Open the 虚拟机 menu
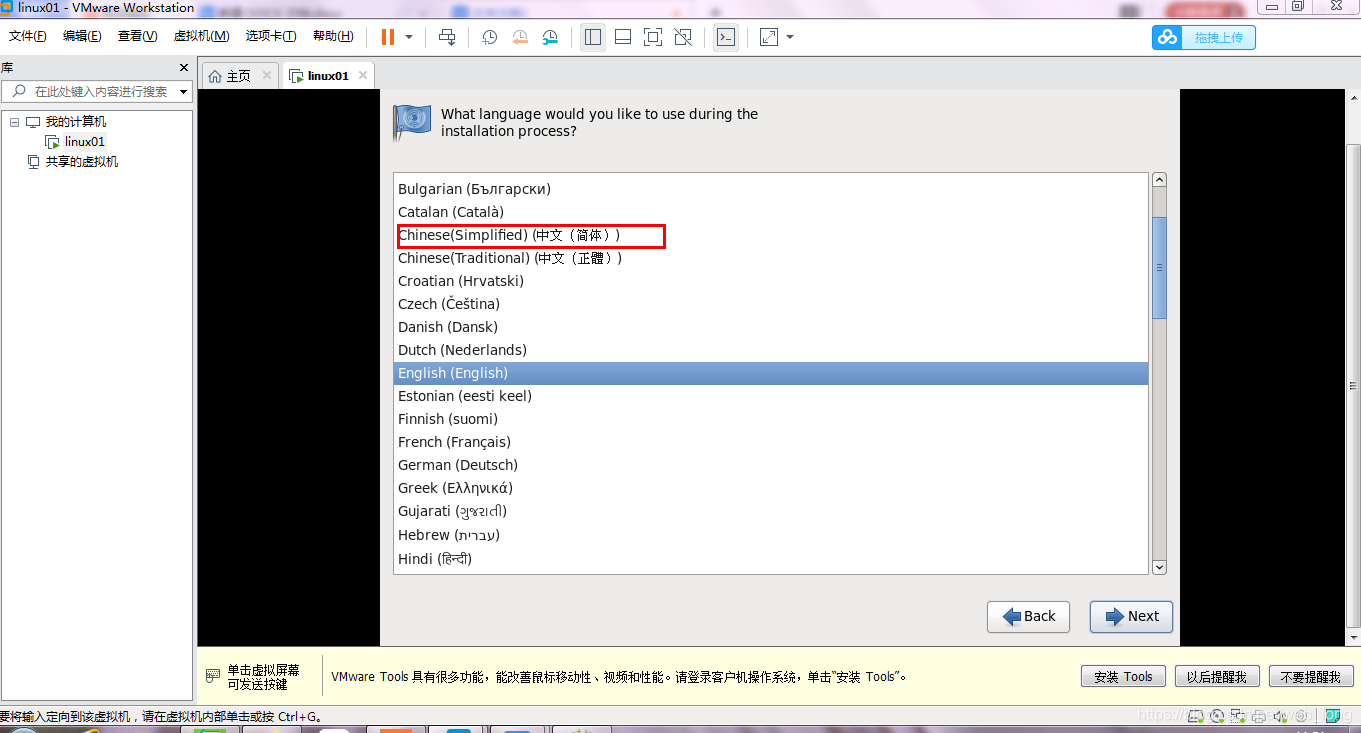Image resolution: width=1361 pixels, height=733 pixels. (201, 36)
